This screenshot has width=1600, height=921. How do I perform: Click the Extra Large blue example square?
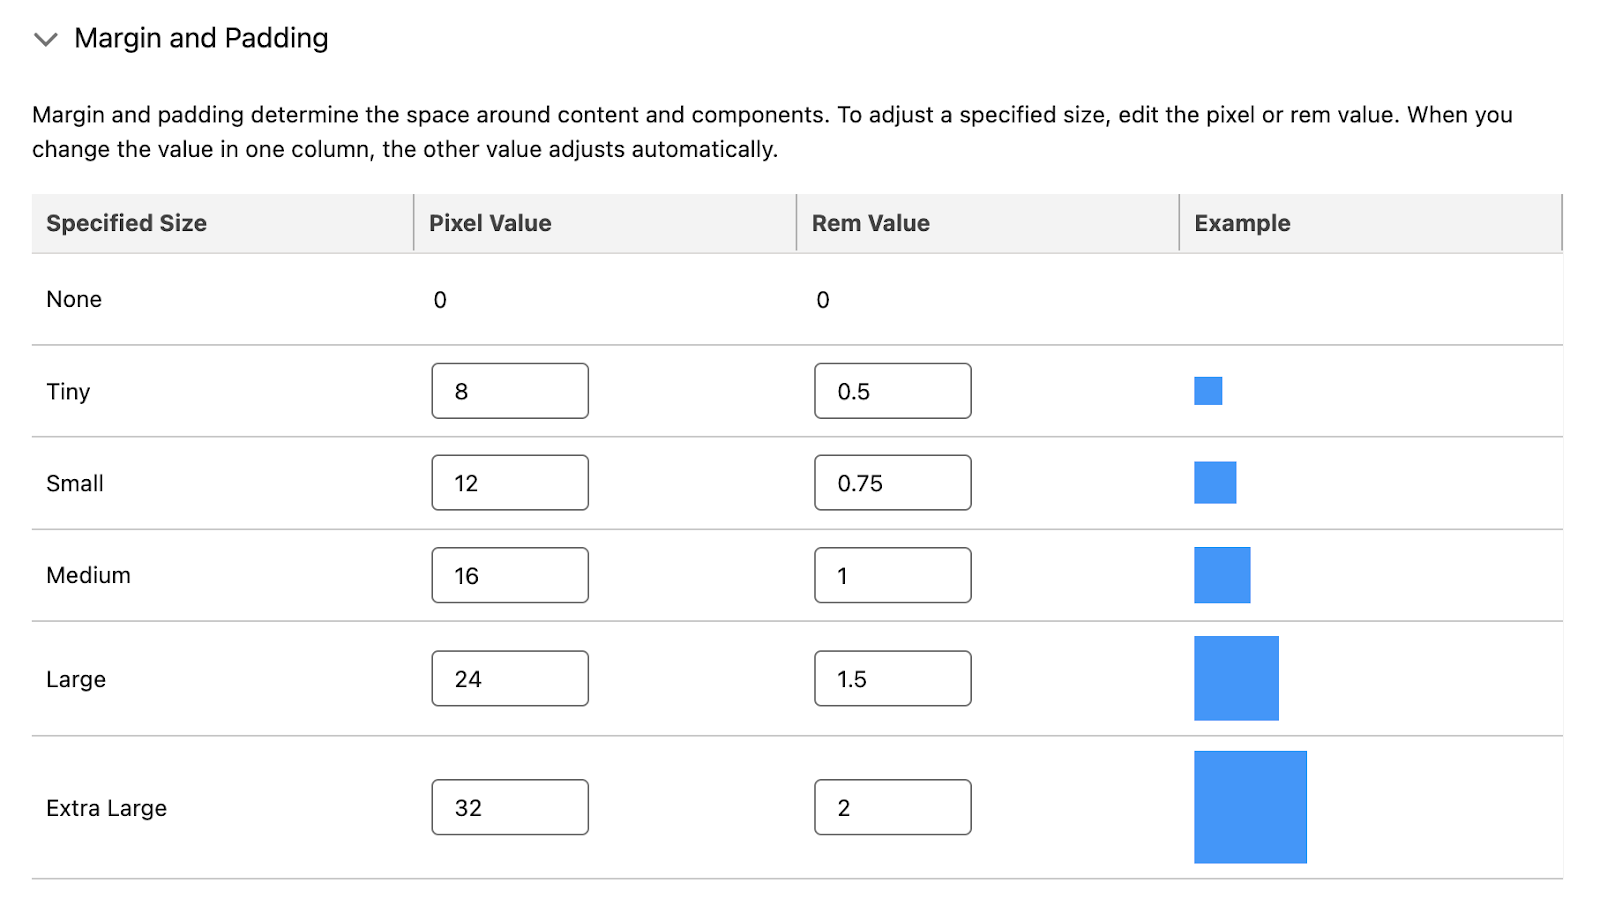point(1250,807)
